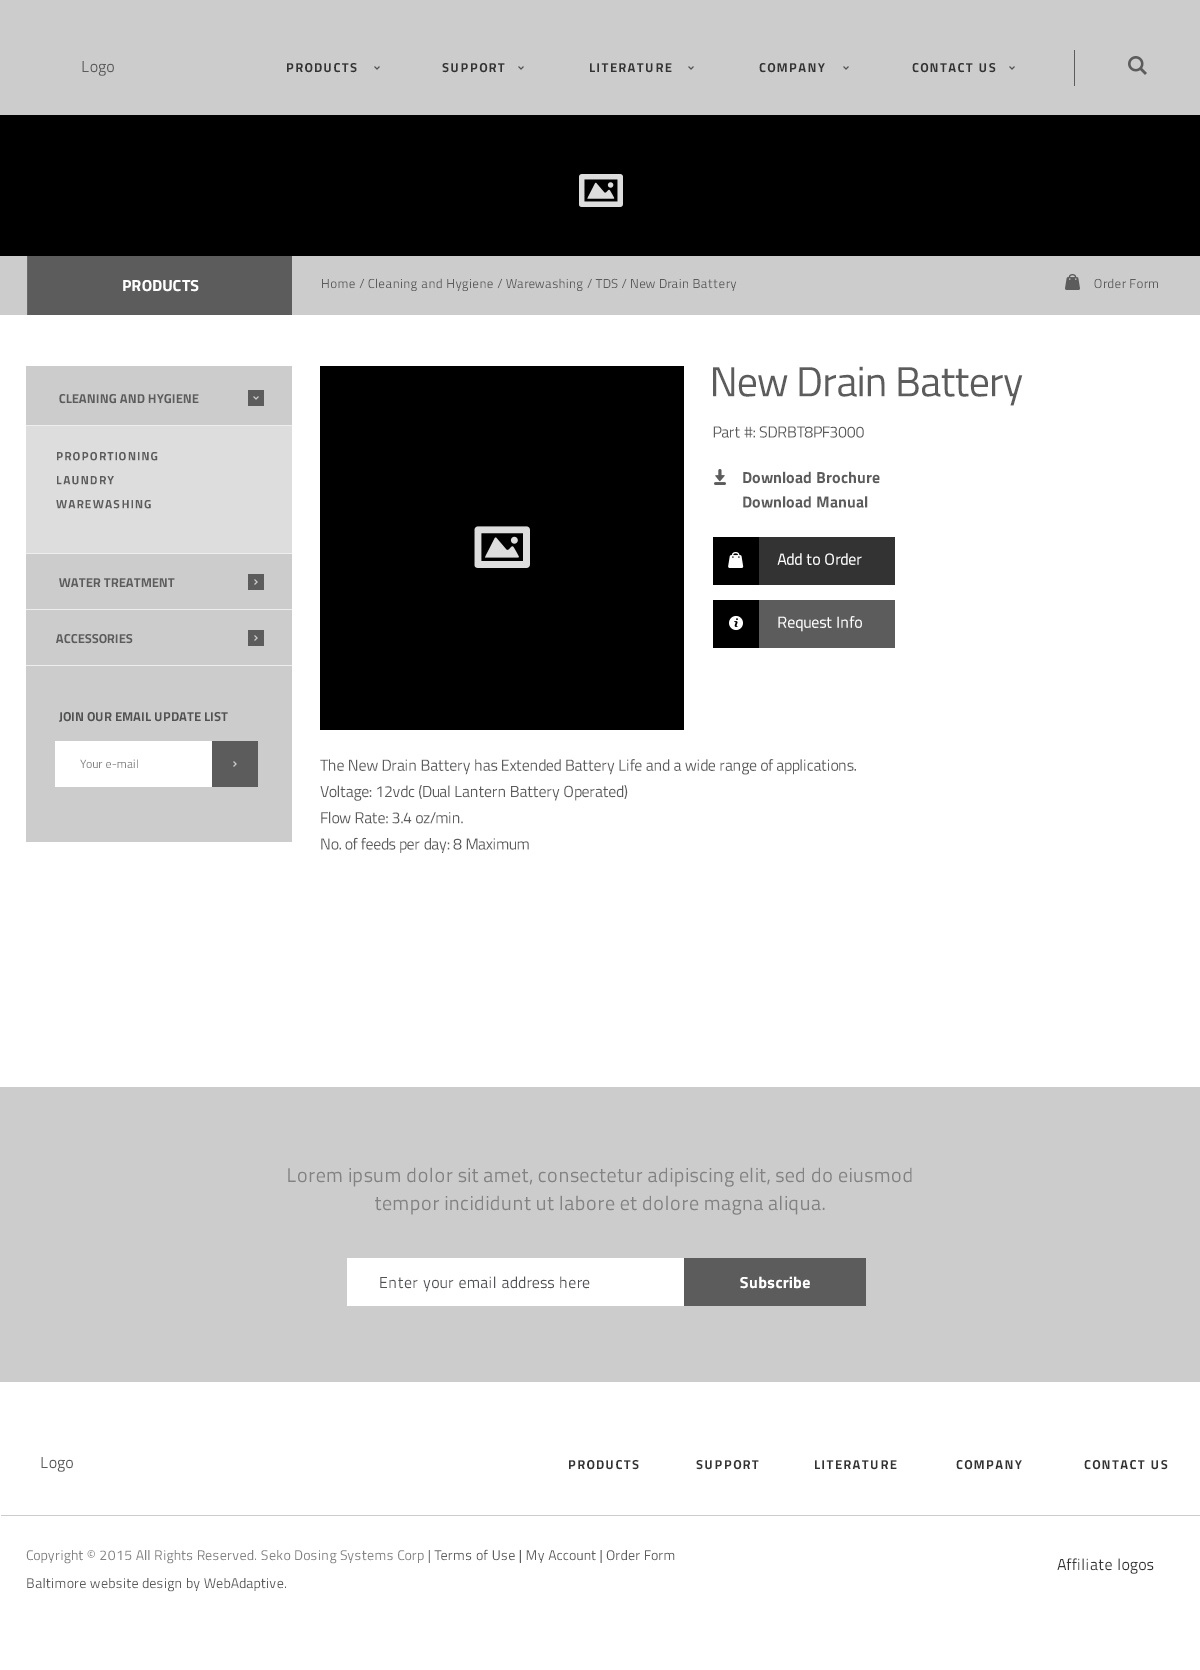
Task: Click the Download Manual link
Action: [805, 502]
